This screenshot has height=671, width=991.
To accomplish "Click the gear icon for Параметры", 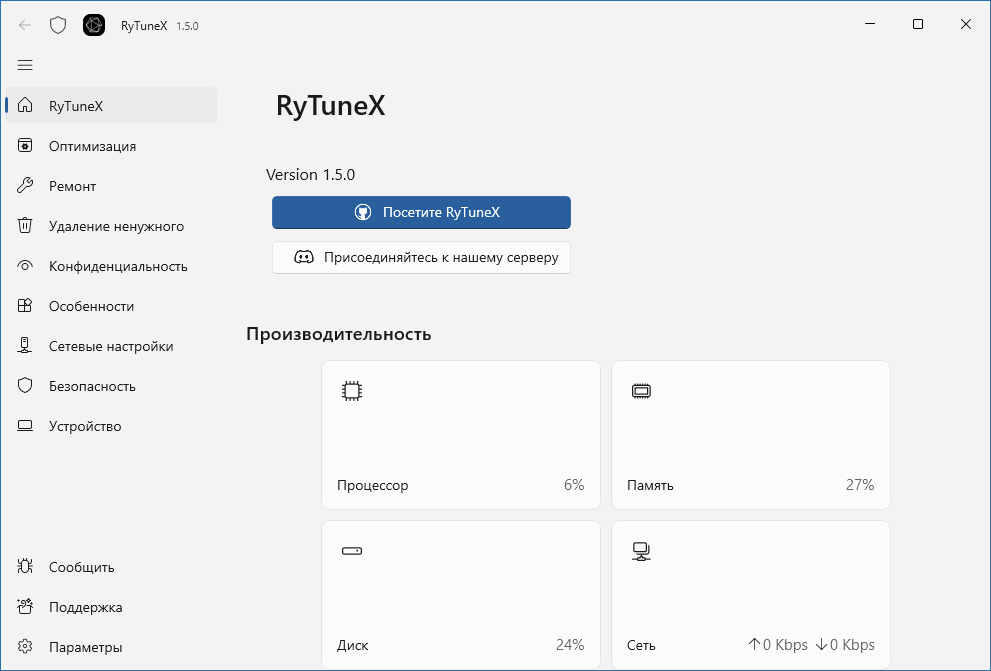I will pyautogui.click(x=26, y=647).
